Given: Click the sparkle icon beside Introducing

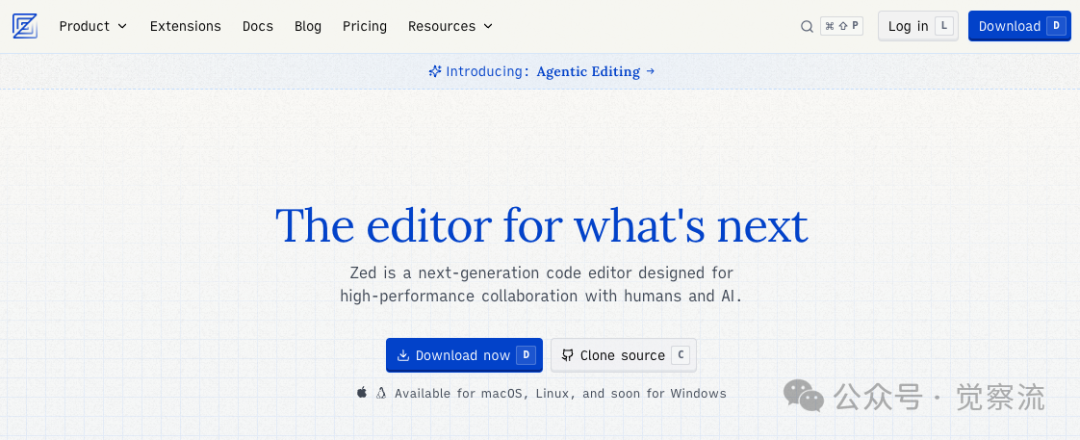Looking at the screenshot, I should (435, 71).
